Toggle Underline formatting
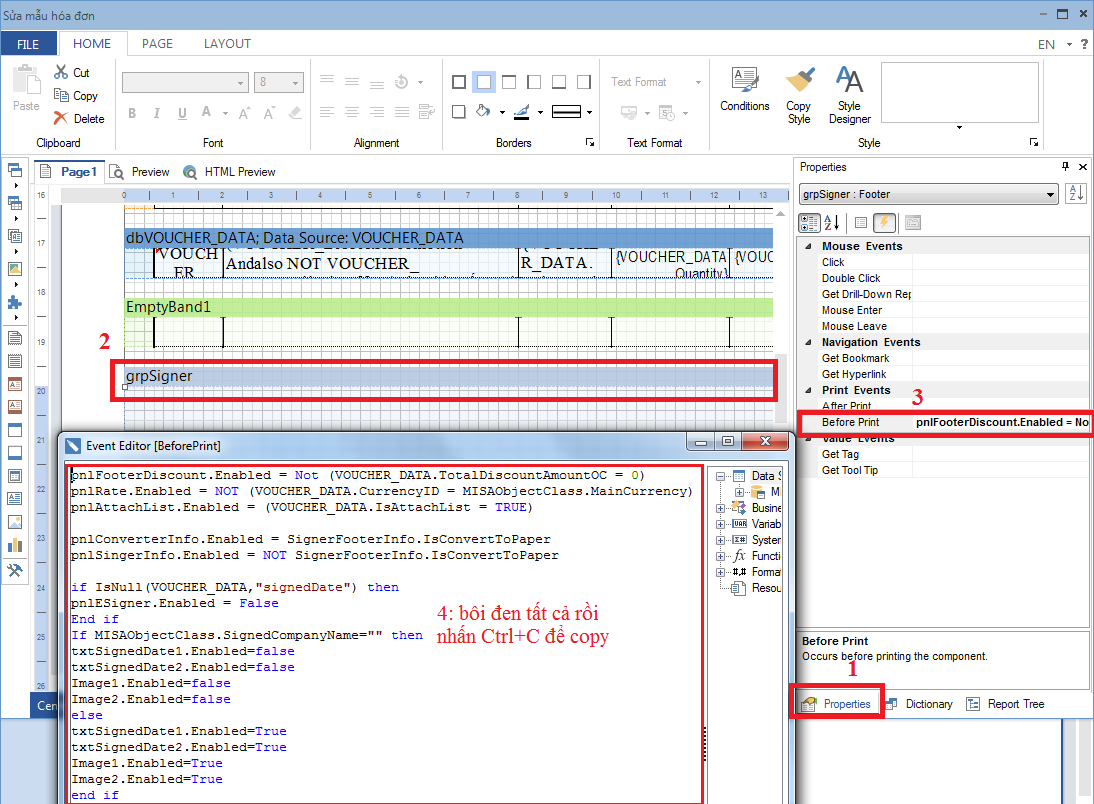 182,113
